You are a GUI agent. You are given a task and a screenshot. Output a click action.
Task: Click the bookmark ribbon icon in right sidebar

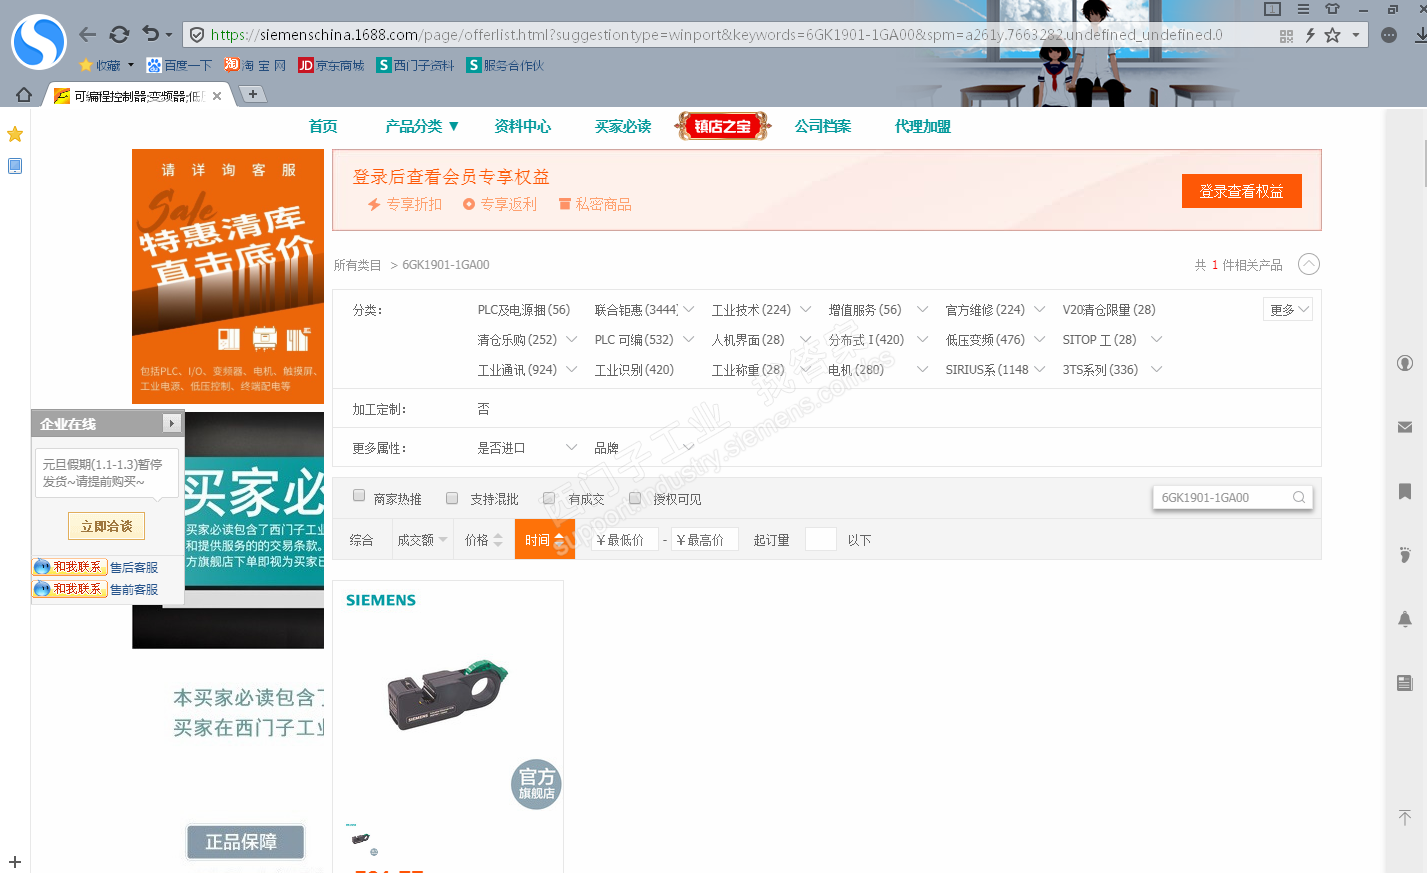[1405, 491]
